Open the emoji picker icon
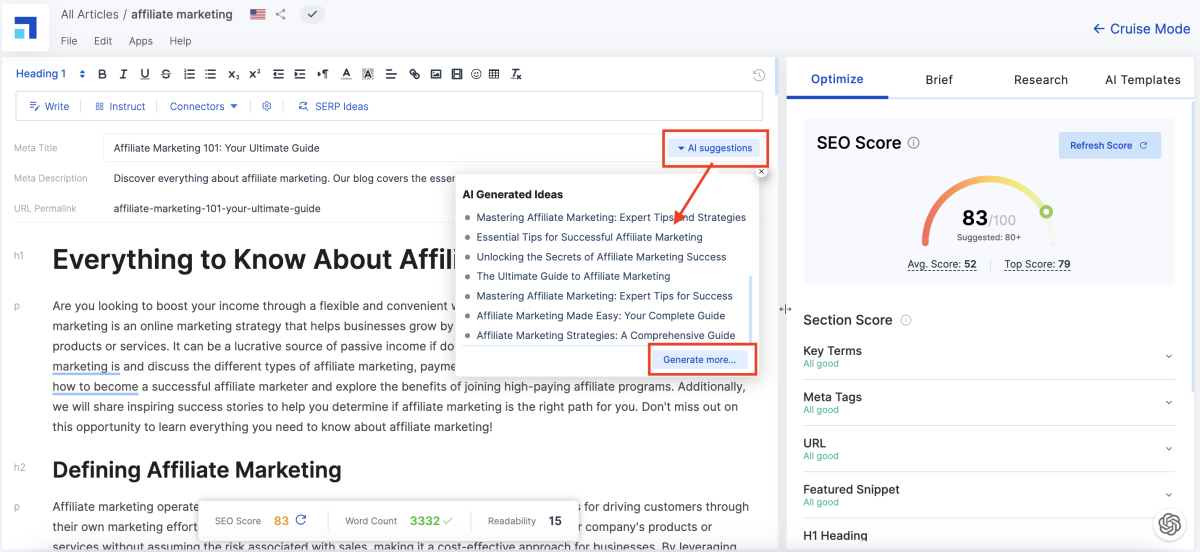 pos(476,74)
